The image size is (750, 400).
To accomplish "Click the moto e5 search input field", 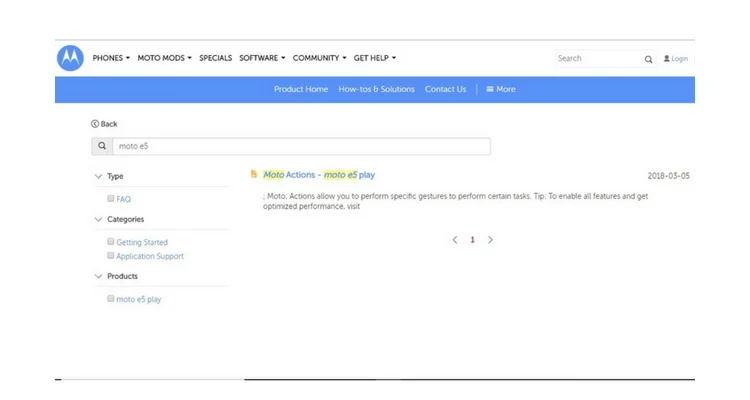I will (301, 146).
